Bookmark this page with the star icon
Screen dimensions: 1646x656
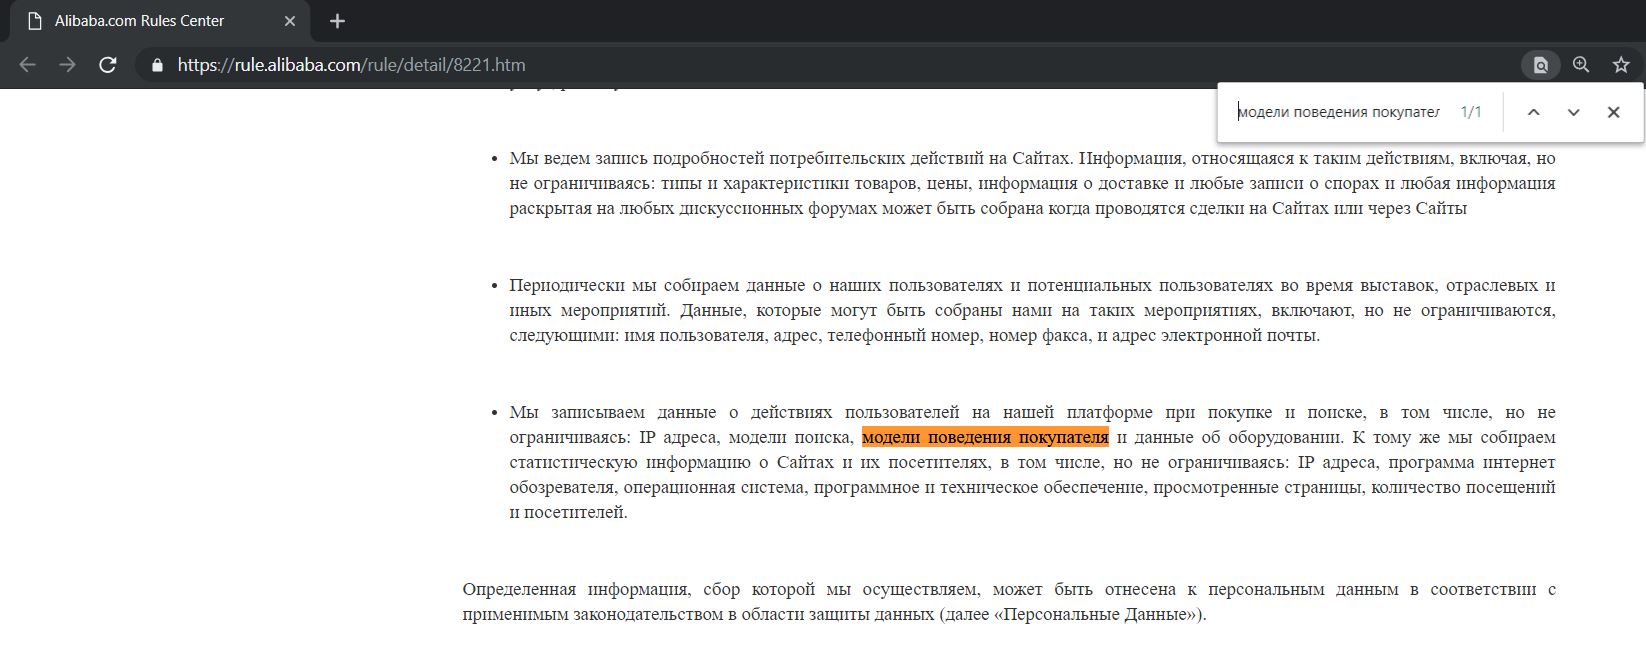click(1621, 65)
